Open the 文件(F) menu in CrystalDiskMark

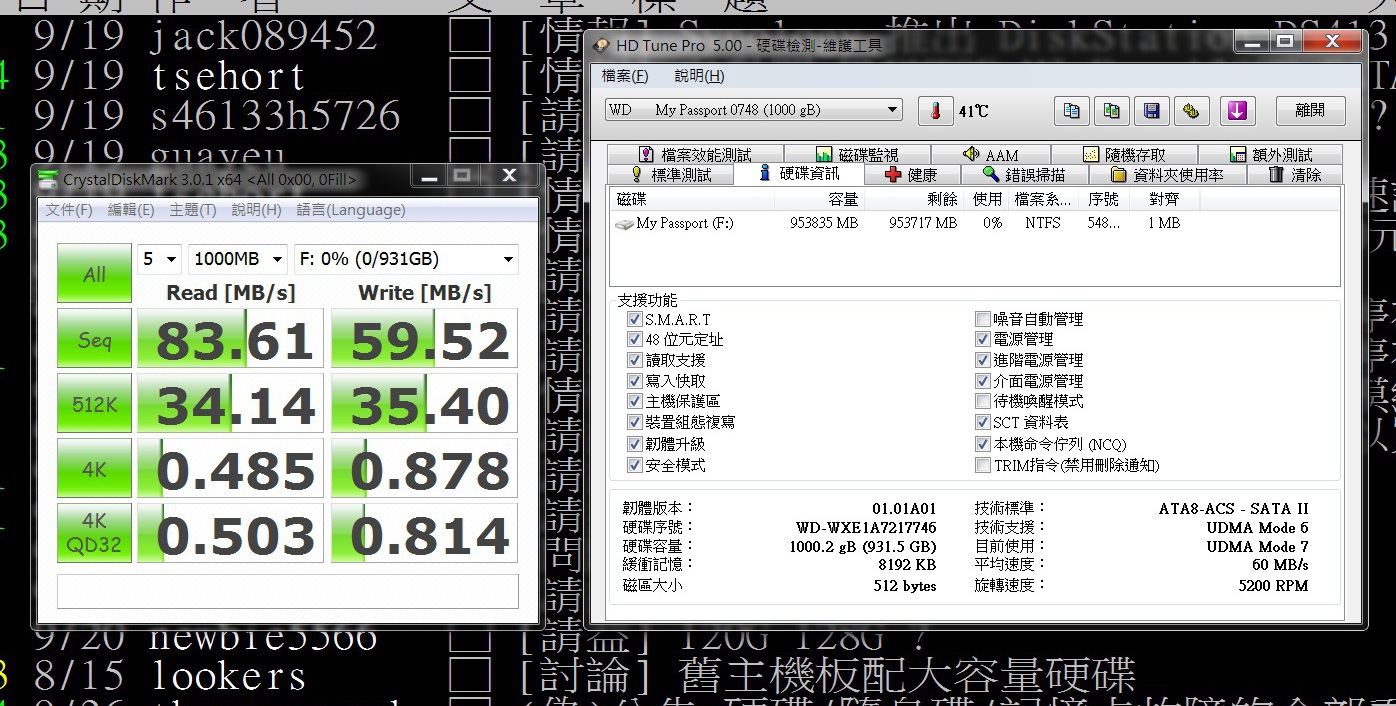(69, 210)
